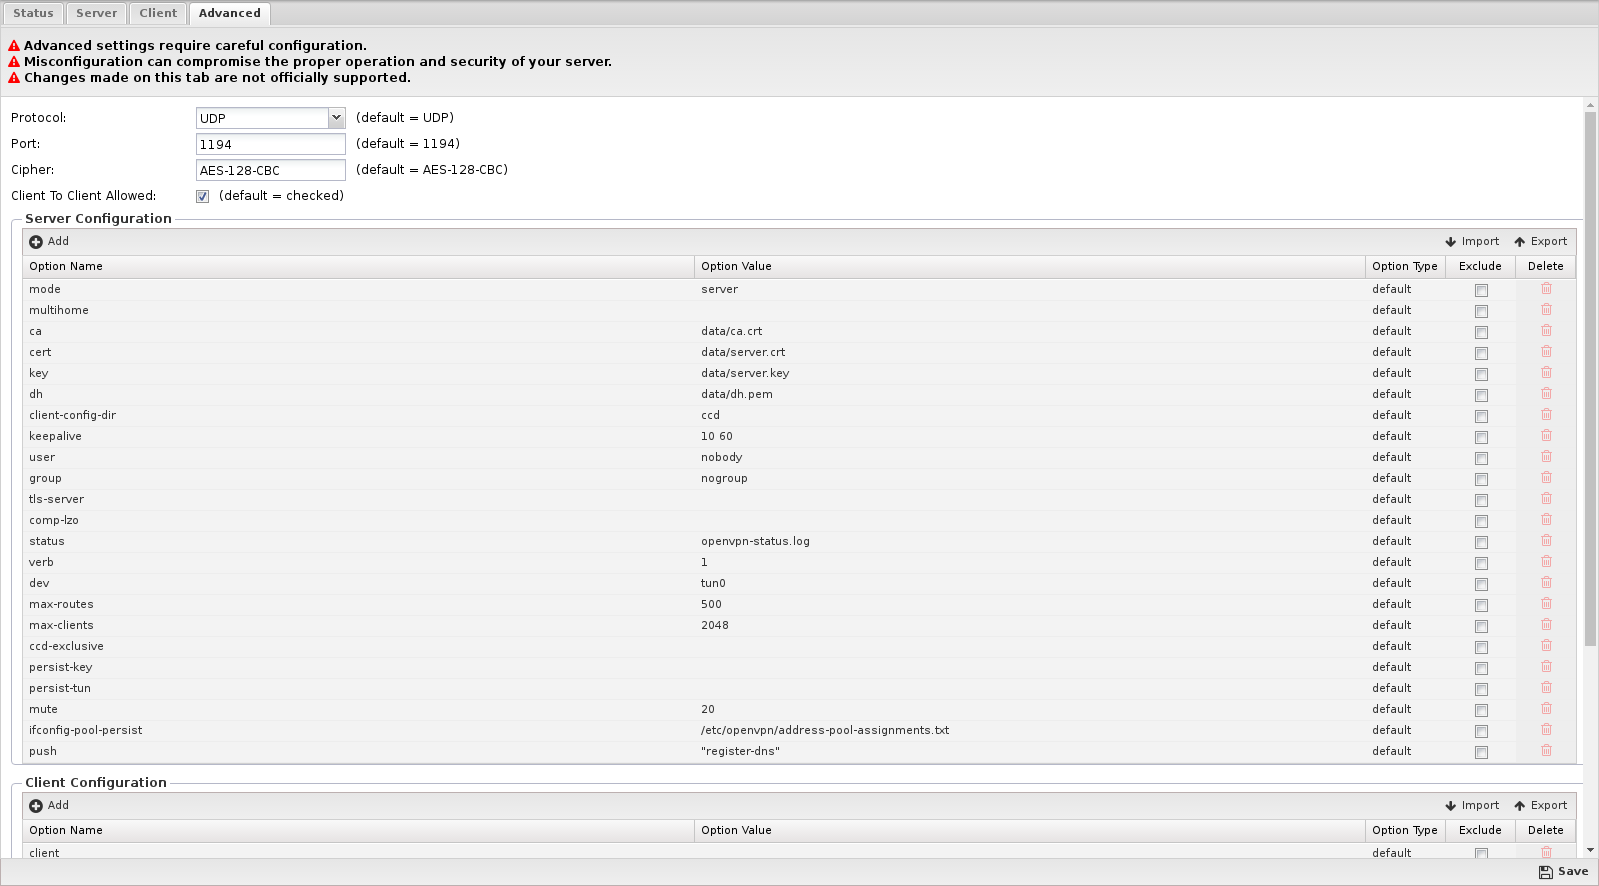Remove the cert option via trash icon
Image resolution: width=1599 pixels, height=886 pixels.
click(x=1546, y=352)
